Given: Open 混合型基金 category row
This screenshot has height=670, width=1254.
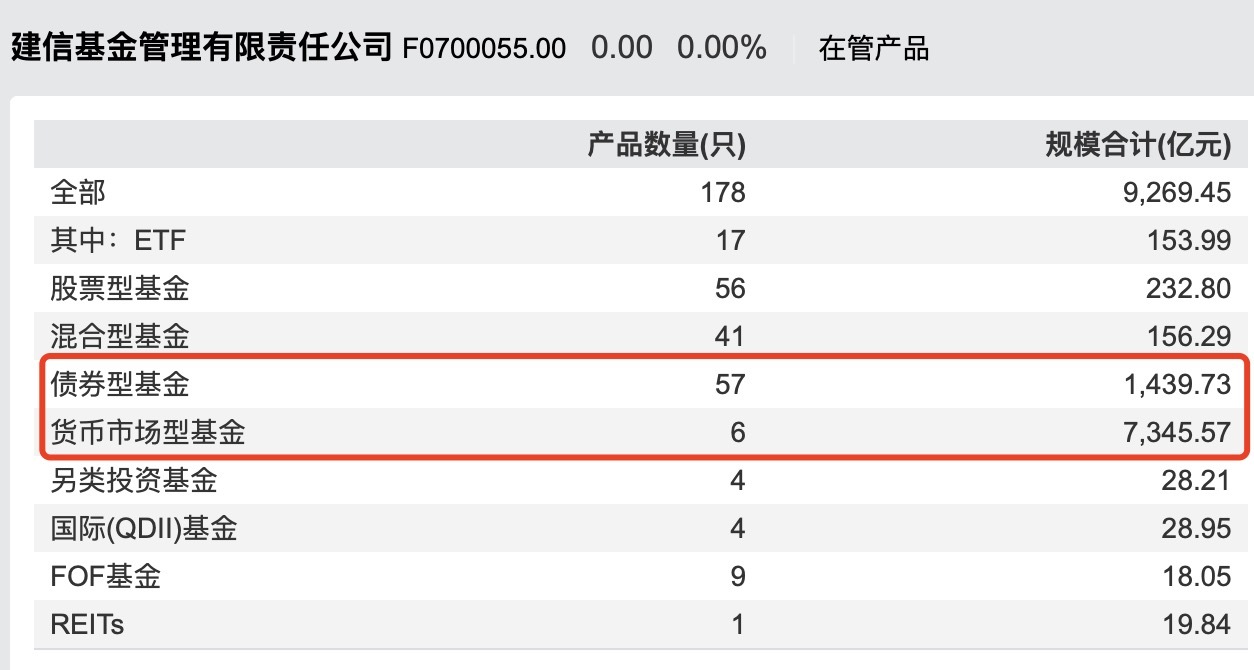Looking at the screenshot, I should click(x=640, y=336).
